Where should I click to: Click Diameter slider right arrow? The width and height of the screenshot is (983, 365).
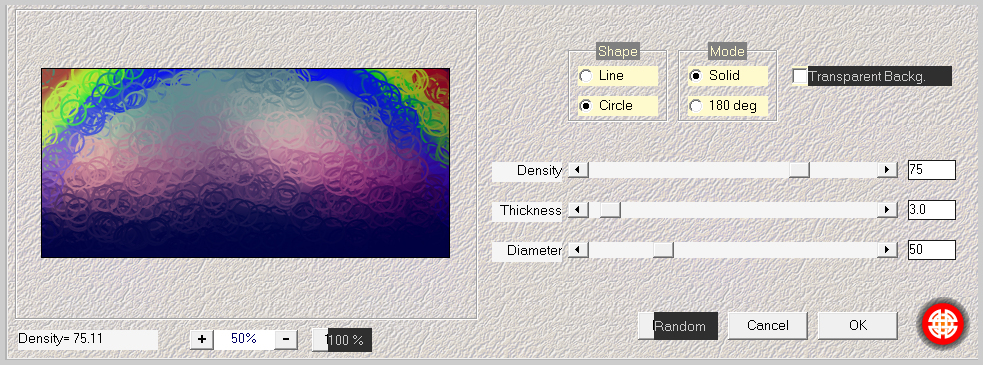(886, 250)
